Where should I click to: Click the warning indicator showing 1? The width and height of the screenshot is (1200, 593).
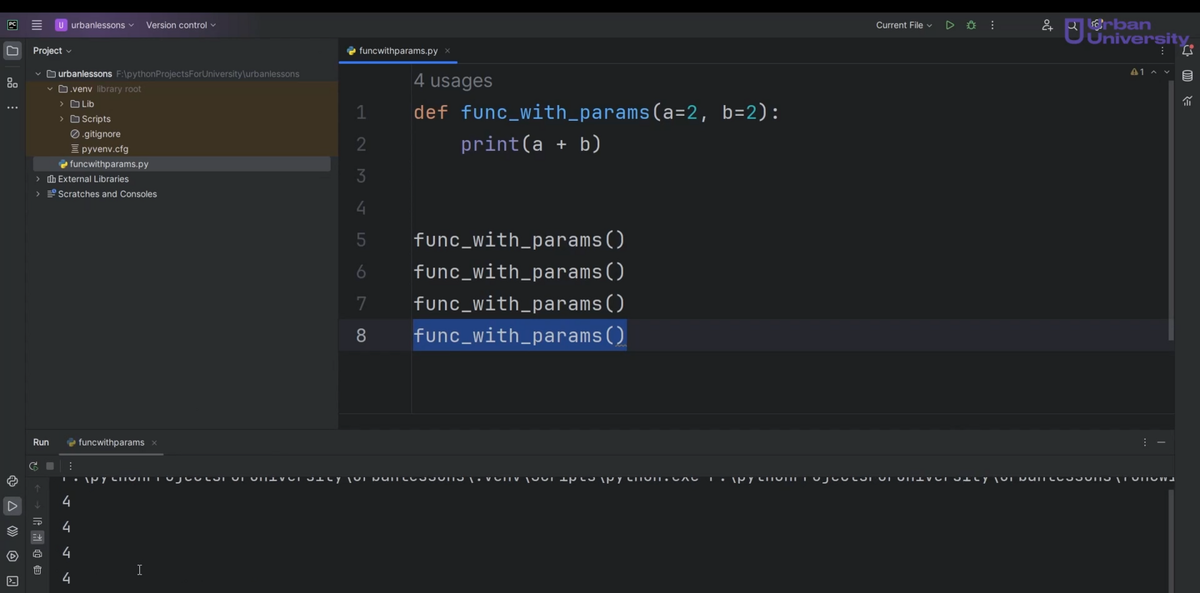coord(1137,72)
